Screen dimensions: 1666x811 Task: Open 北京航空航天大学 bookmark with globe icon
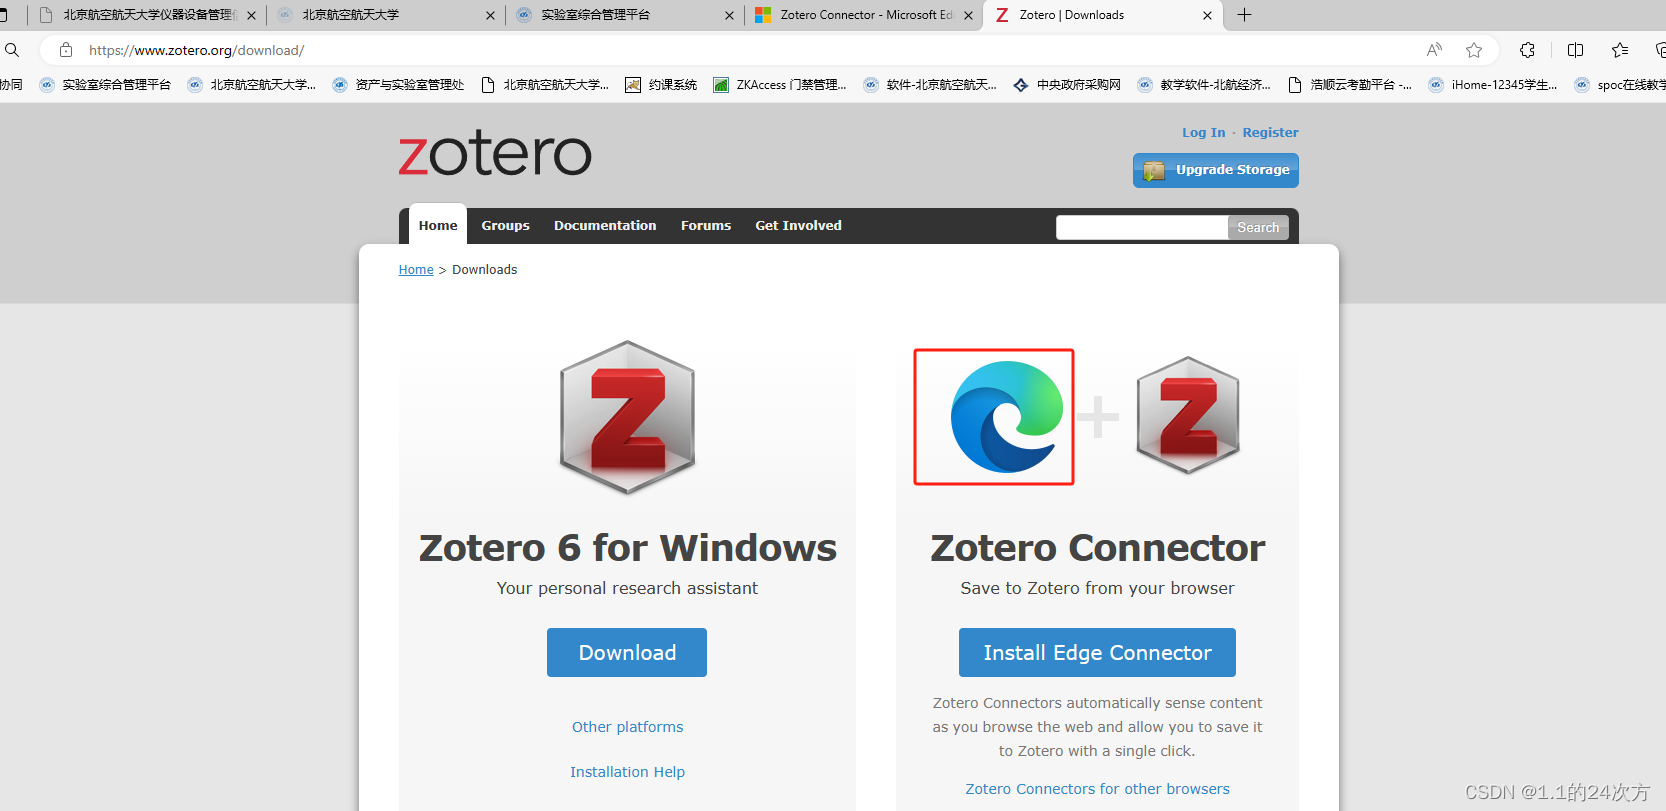(252, 85)
